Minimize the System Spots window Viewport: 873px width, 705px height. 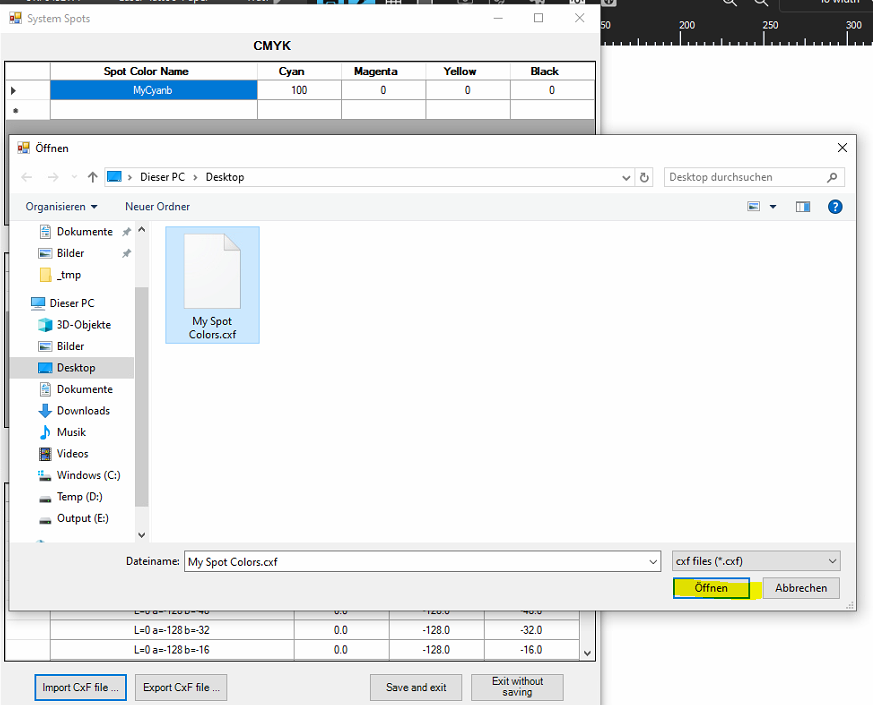point(498,18)
